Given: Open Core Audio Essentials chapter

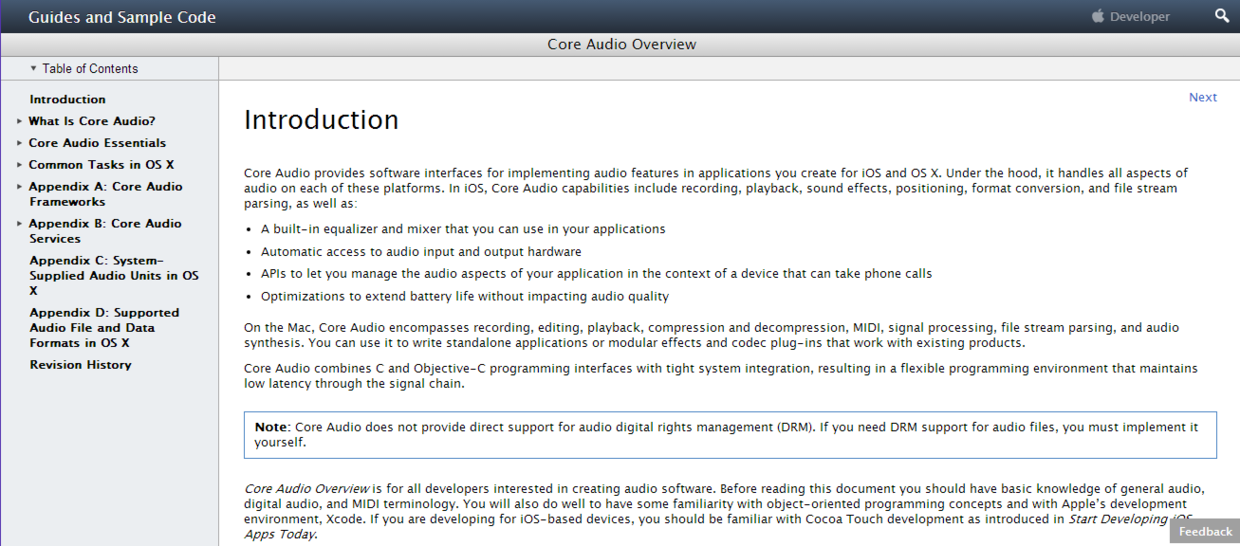Looking at the screenshot, I should [97, 143].
